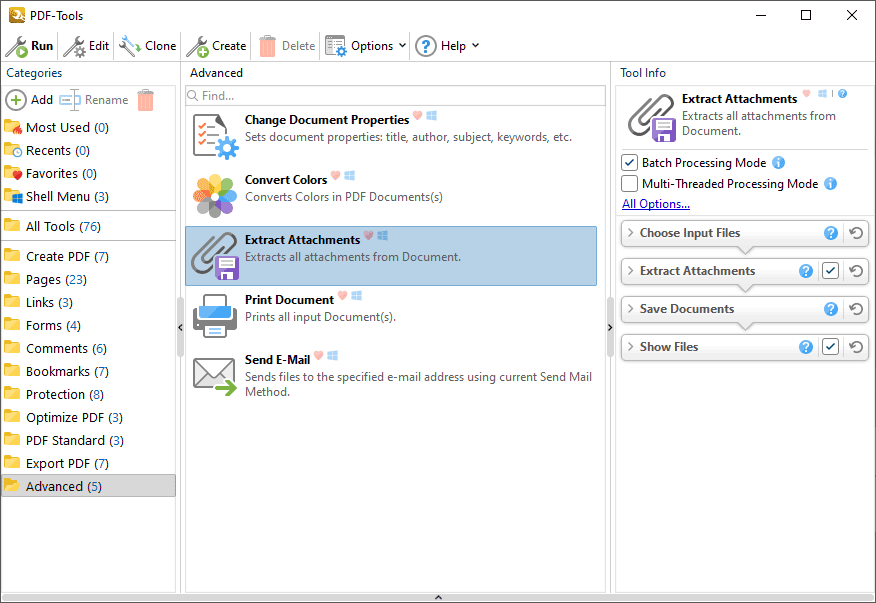The height and width of the screenshot is (603, 876).
Task: Click the Find search field
Action: [x=400, y=96]
